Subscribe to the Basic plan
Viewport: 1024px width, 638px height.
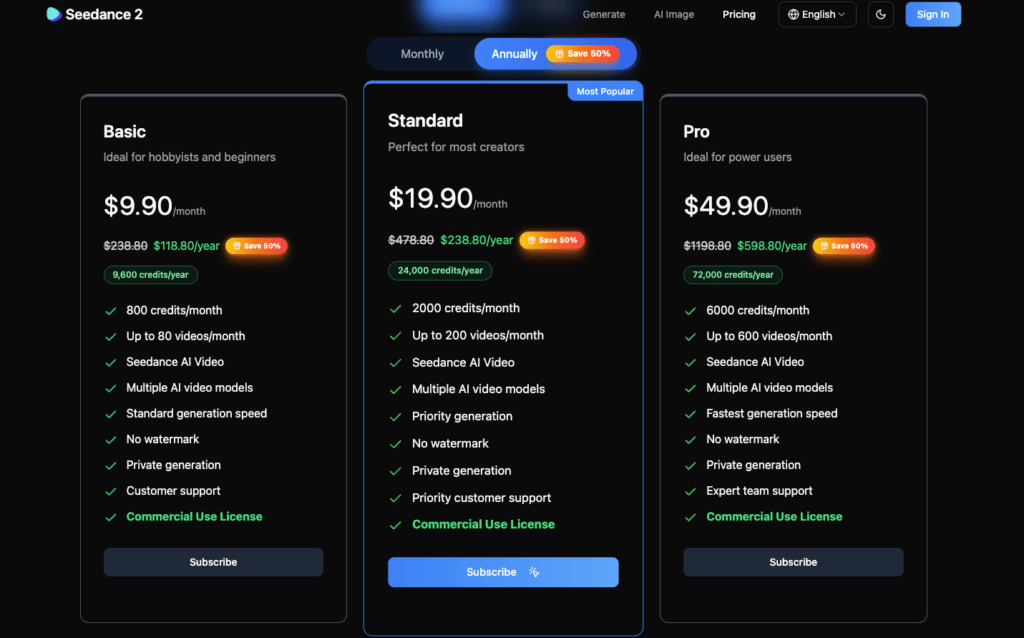tap(213, 562)
